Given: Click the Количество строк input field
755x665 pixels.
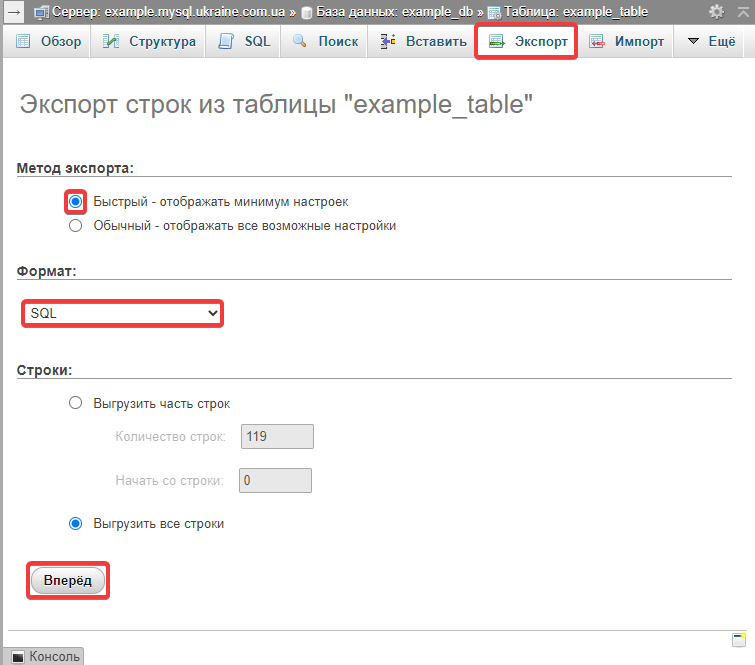Looking at the screenshot, I should [277, 436].
